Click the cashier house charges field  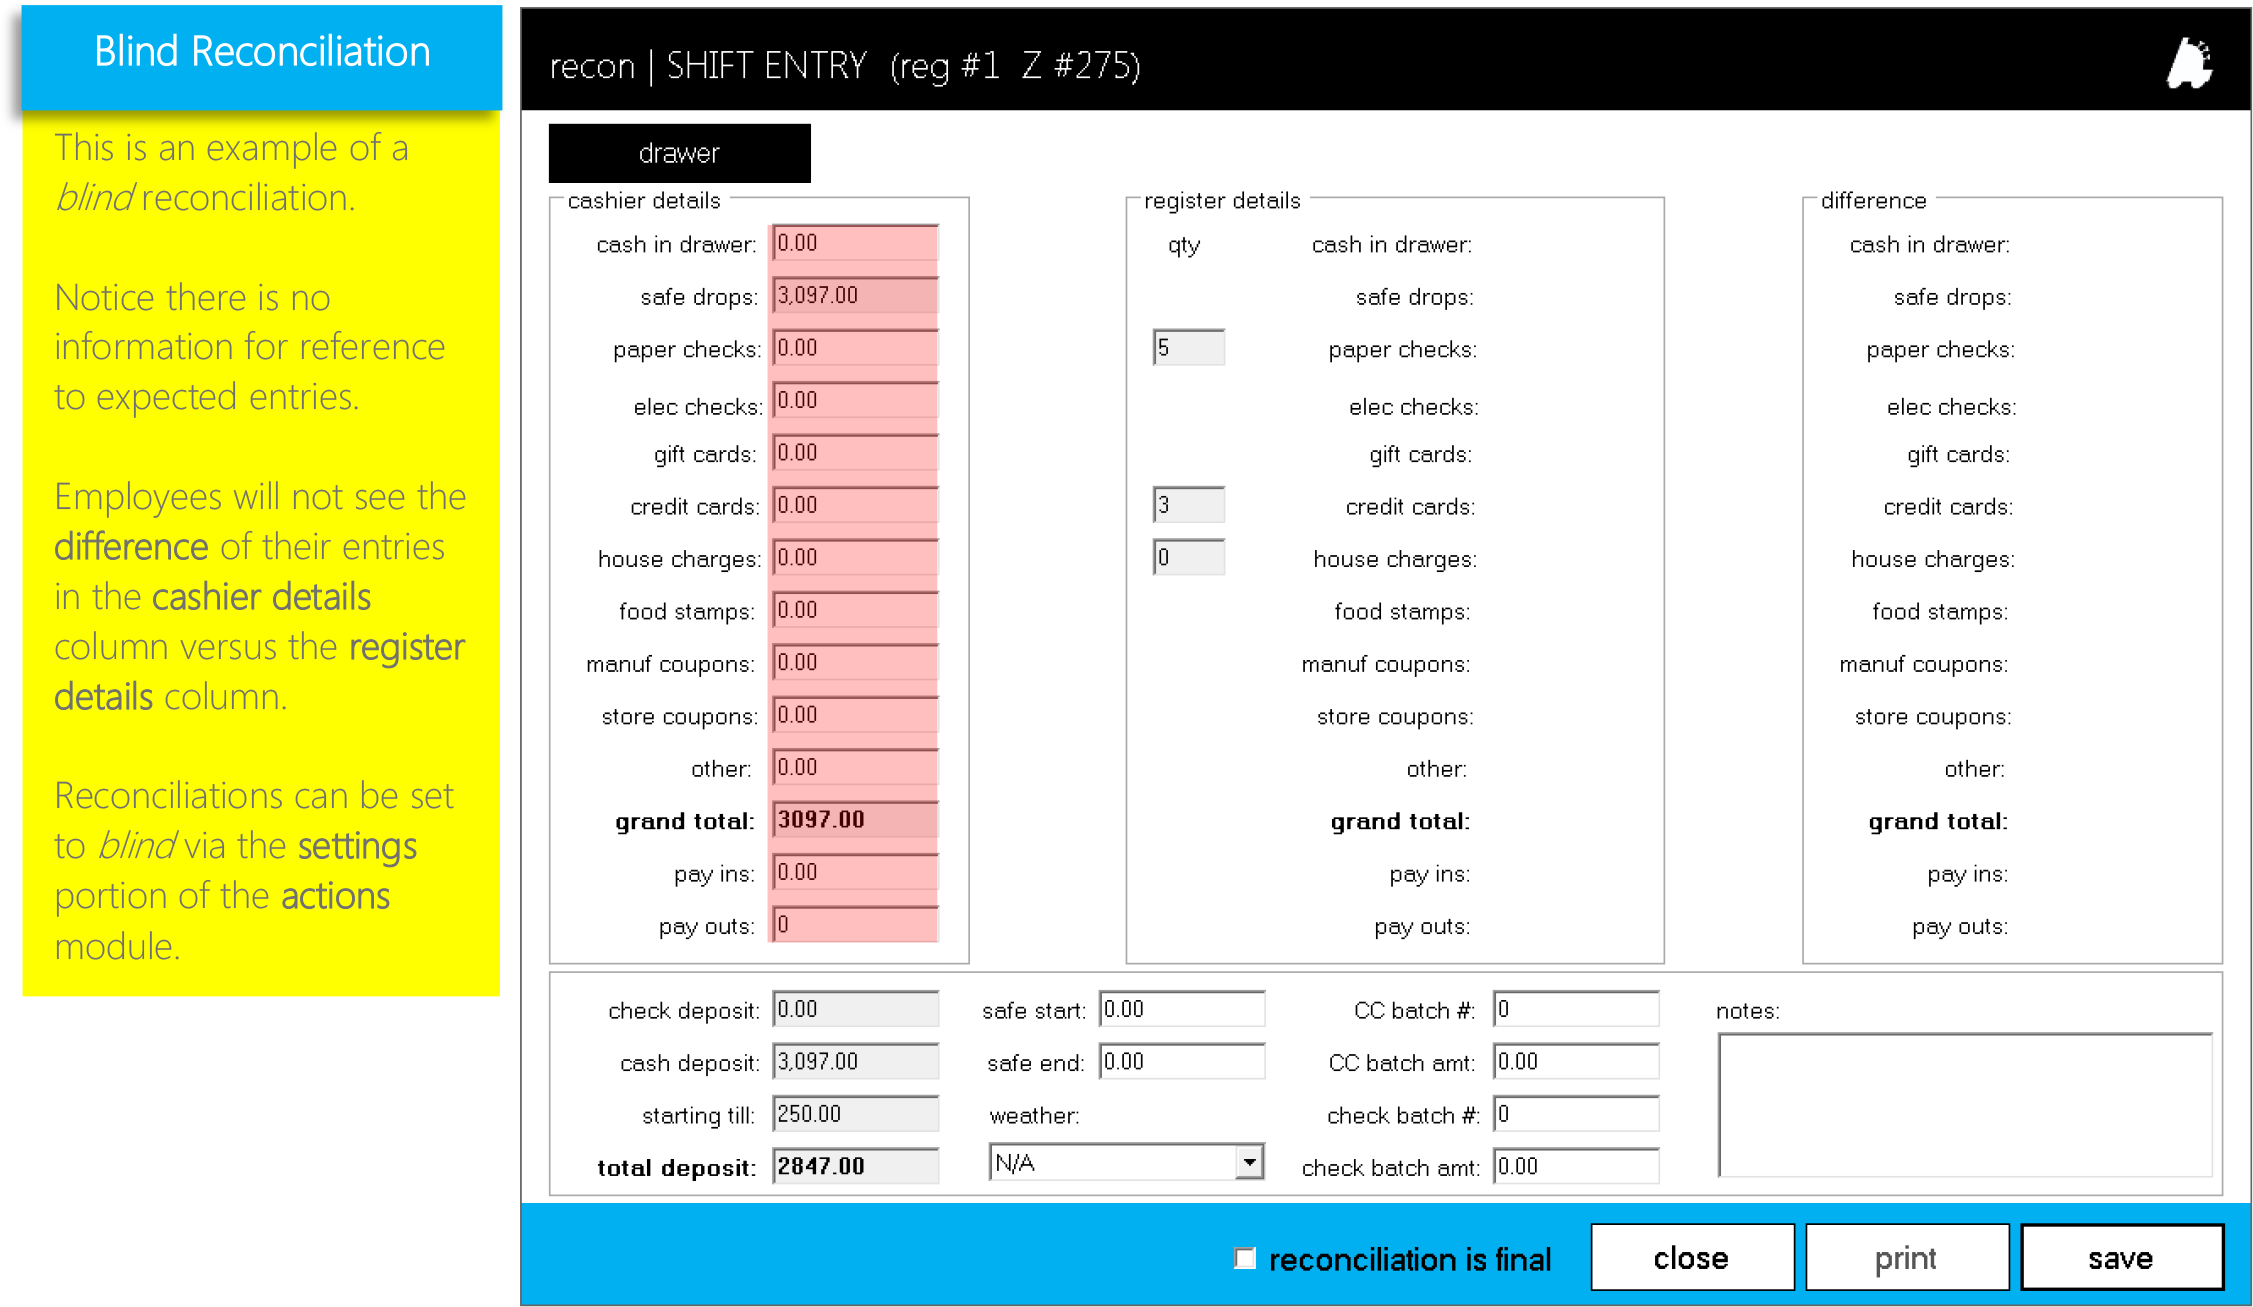point(855,557)
